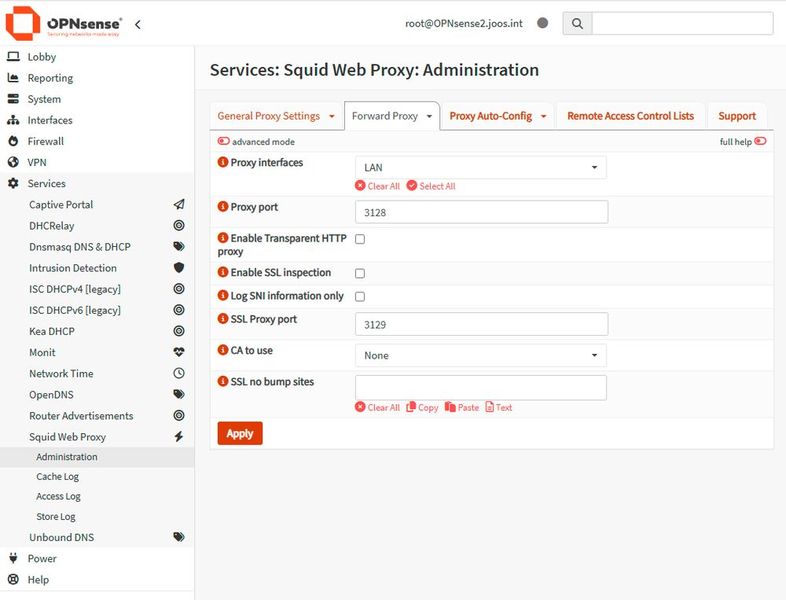Open the Support tab
This screenshot has width=786, height=600.
pyautogui.click(x=737, y=116)
